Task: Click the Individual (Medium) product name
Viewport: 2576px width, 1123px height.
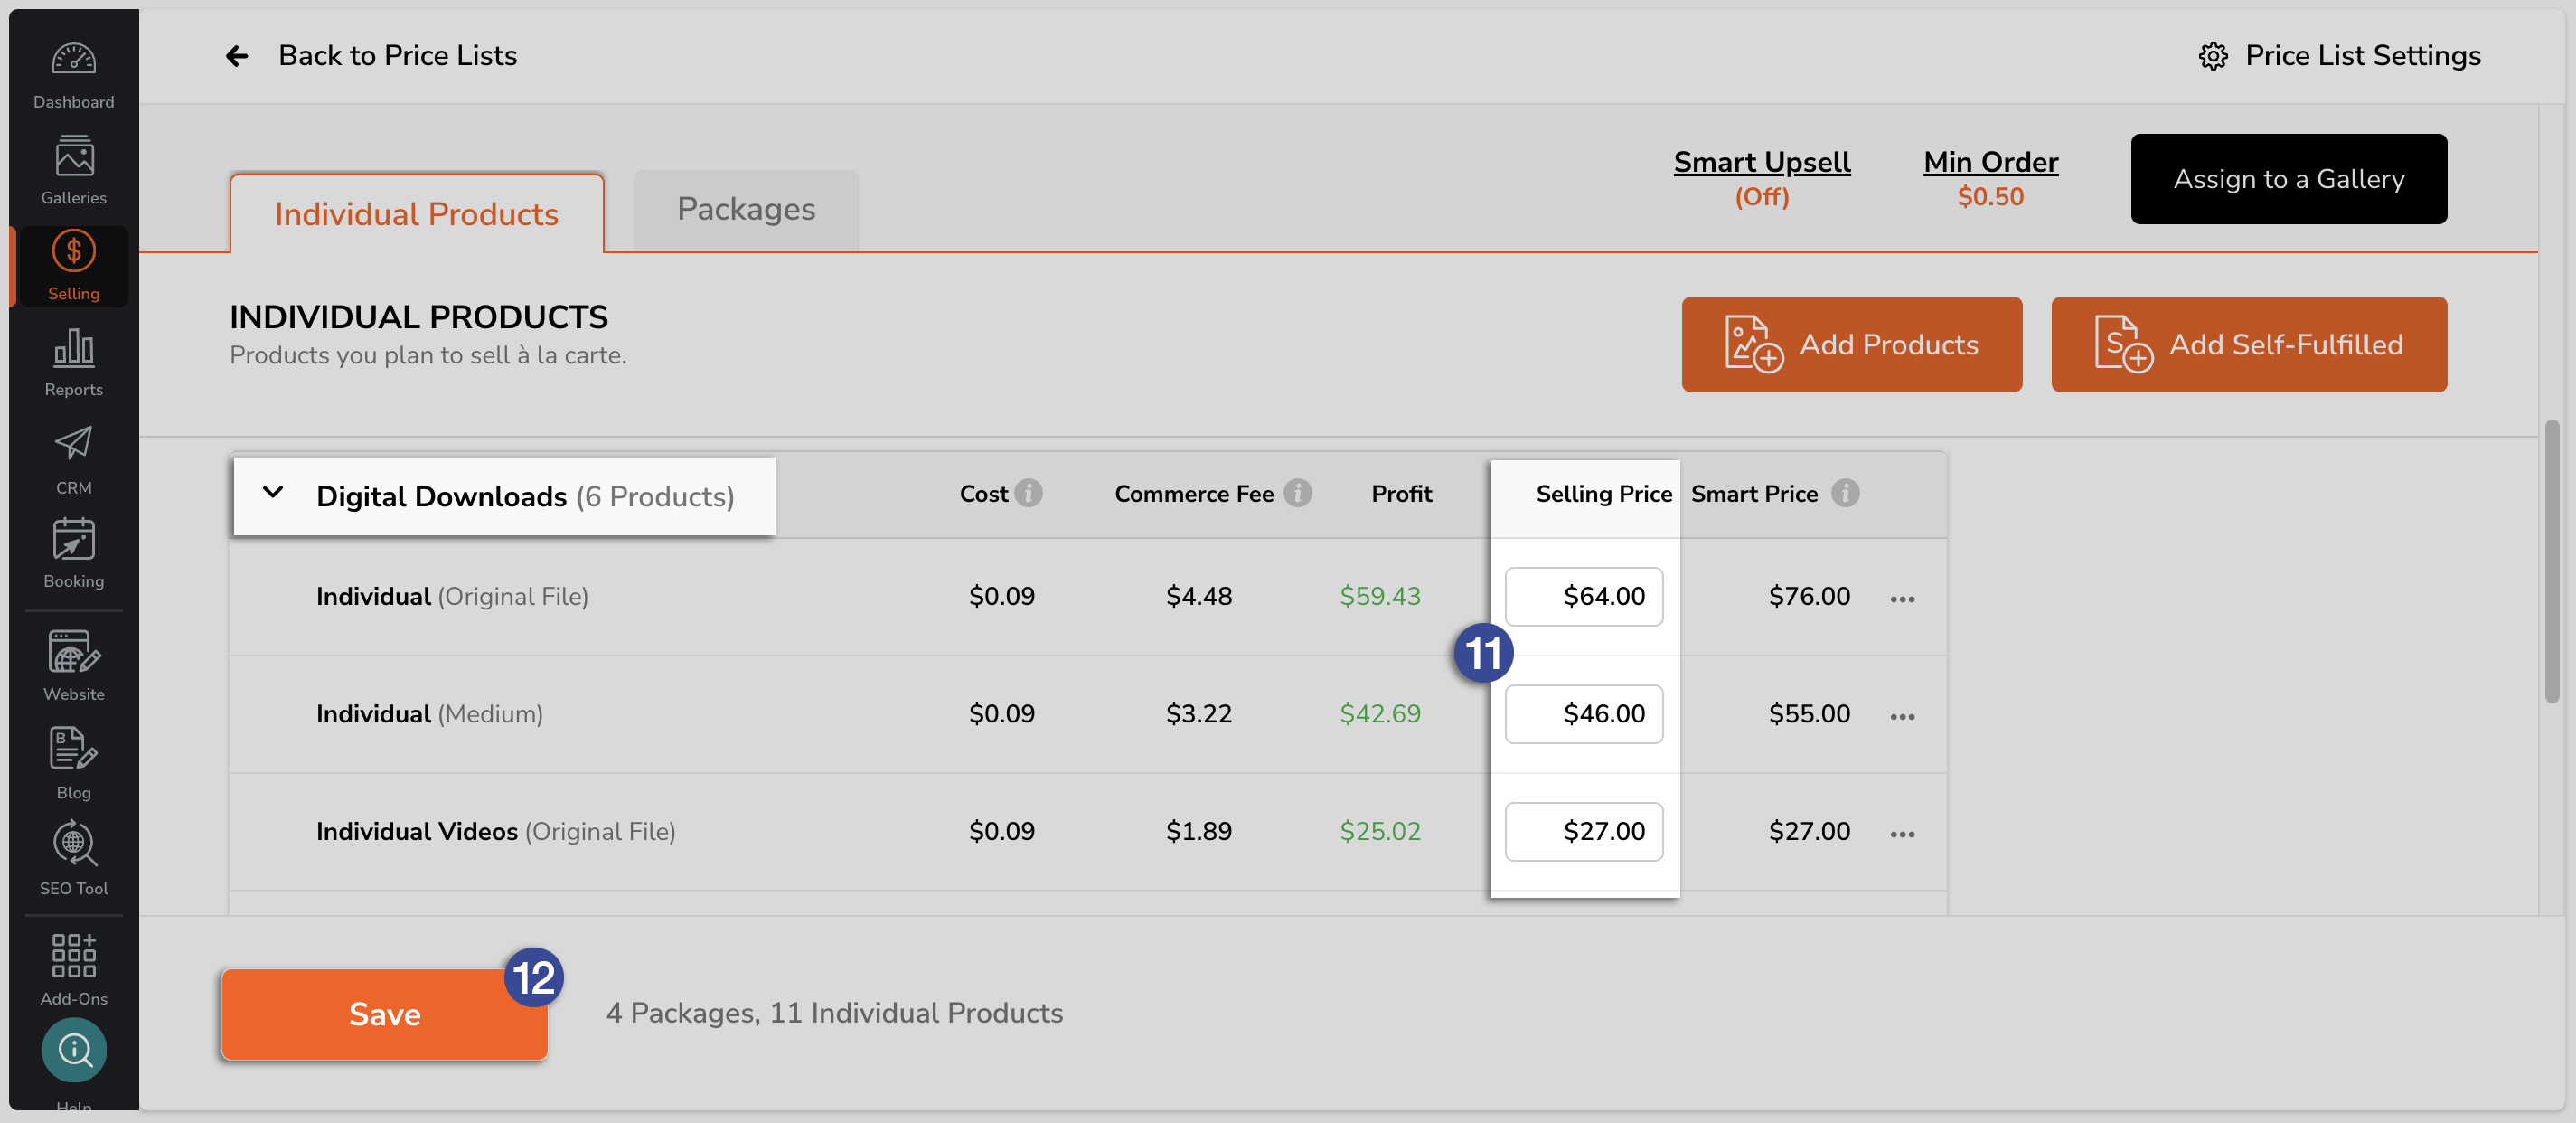Action: pos(429,714)
